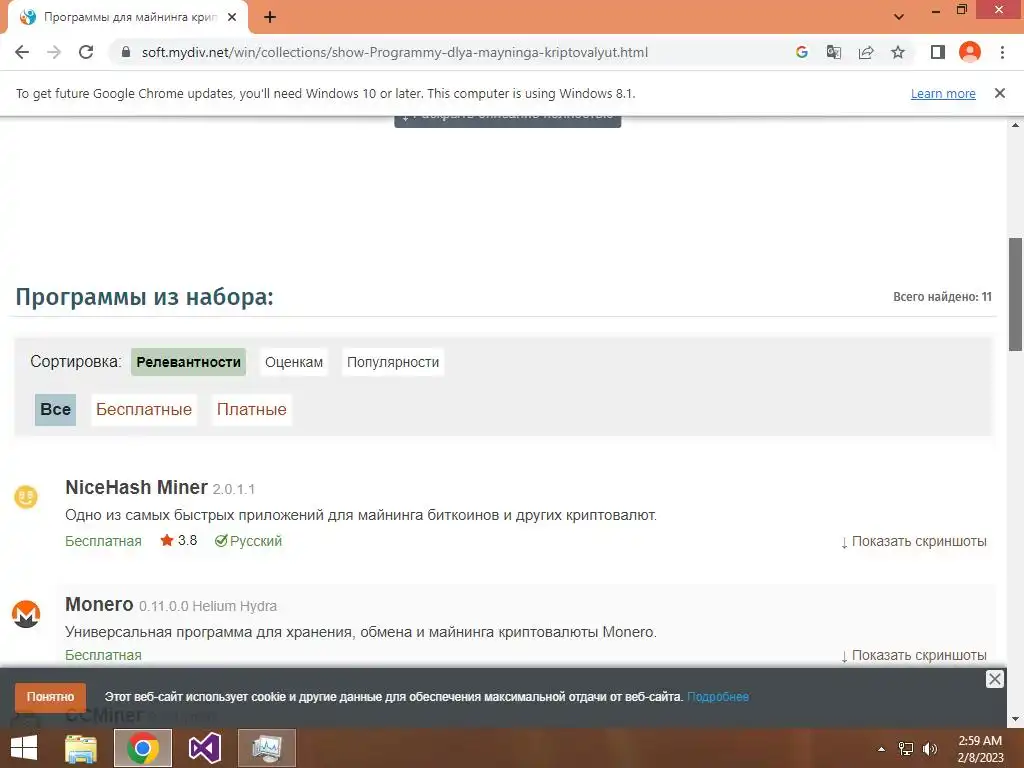Viewport: 1024px width, 768px height.
Task: Bookmark this page with the star
Action: pos(898,52)
